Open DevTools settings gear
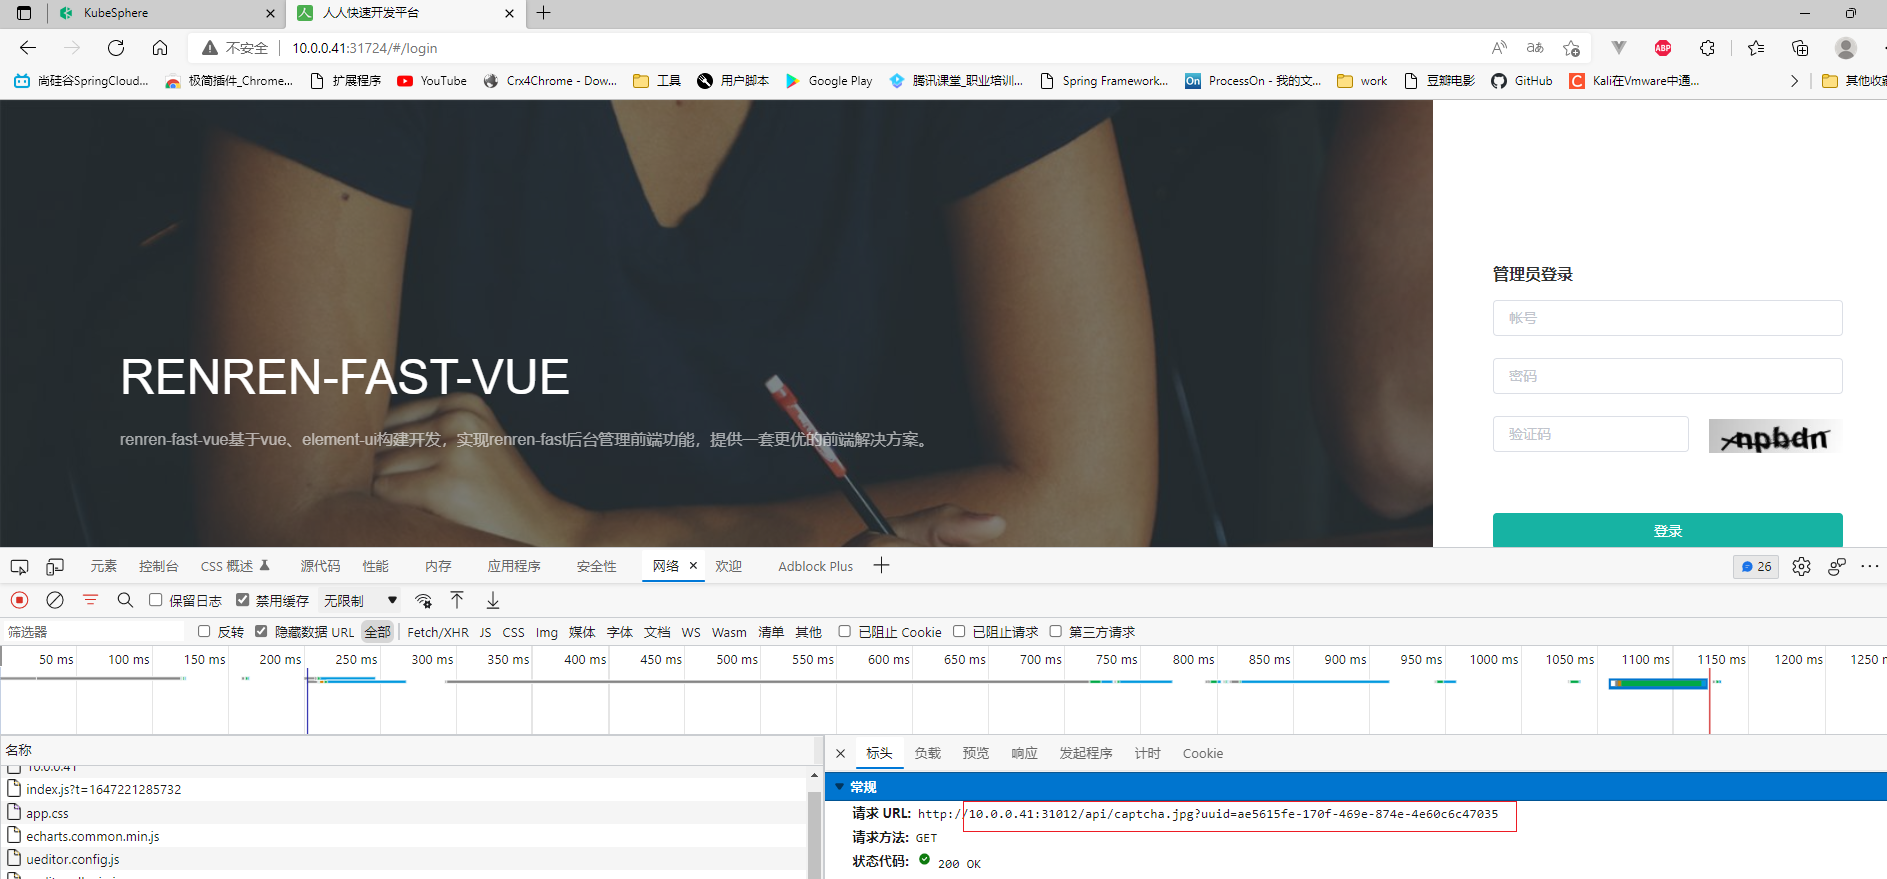The height and width of the screenshot is (879, 1887). point(1801,566)
